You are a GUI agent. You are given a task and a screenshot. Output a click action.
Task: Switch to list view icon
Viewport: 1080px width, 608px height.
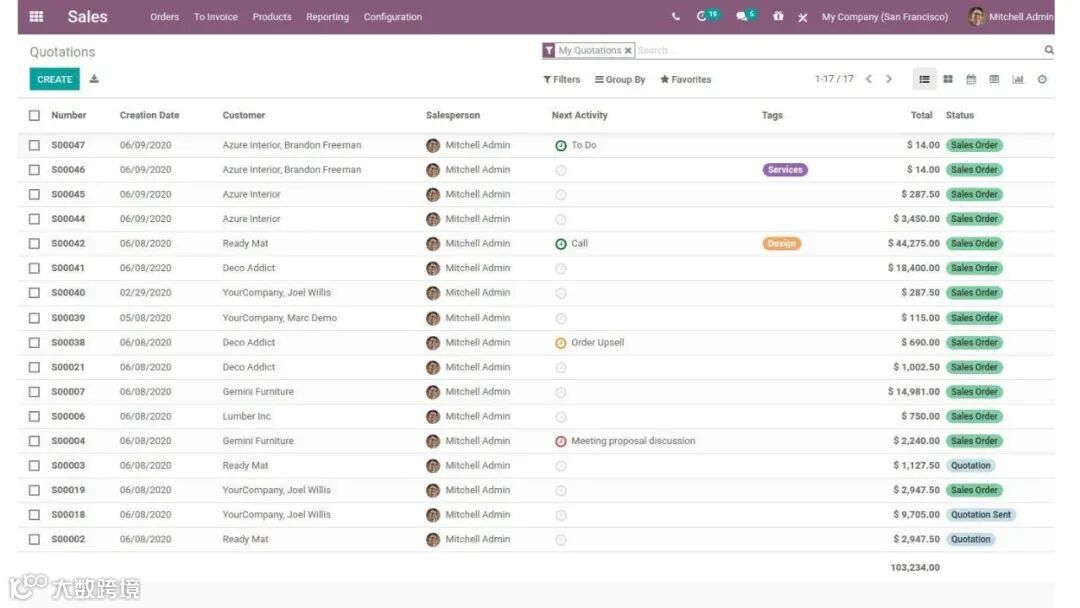click(924, 79)
